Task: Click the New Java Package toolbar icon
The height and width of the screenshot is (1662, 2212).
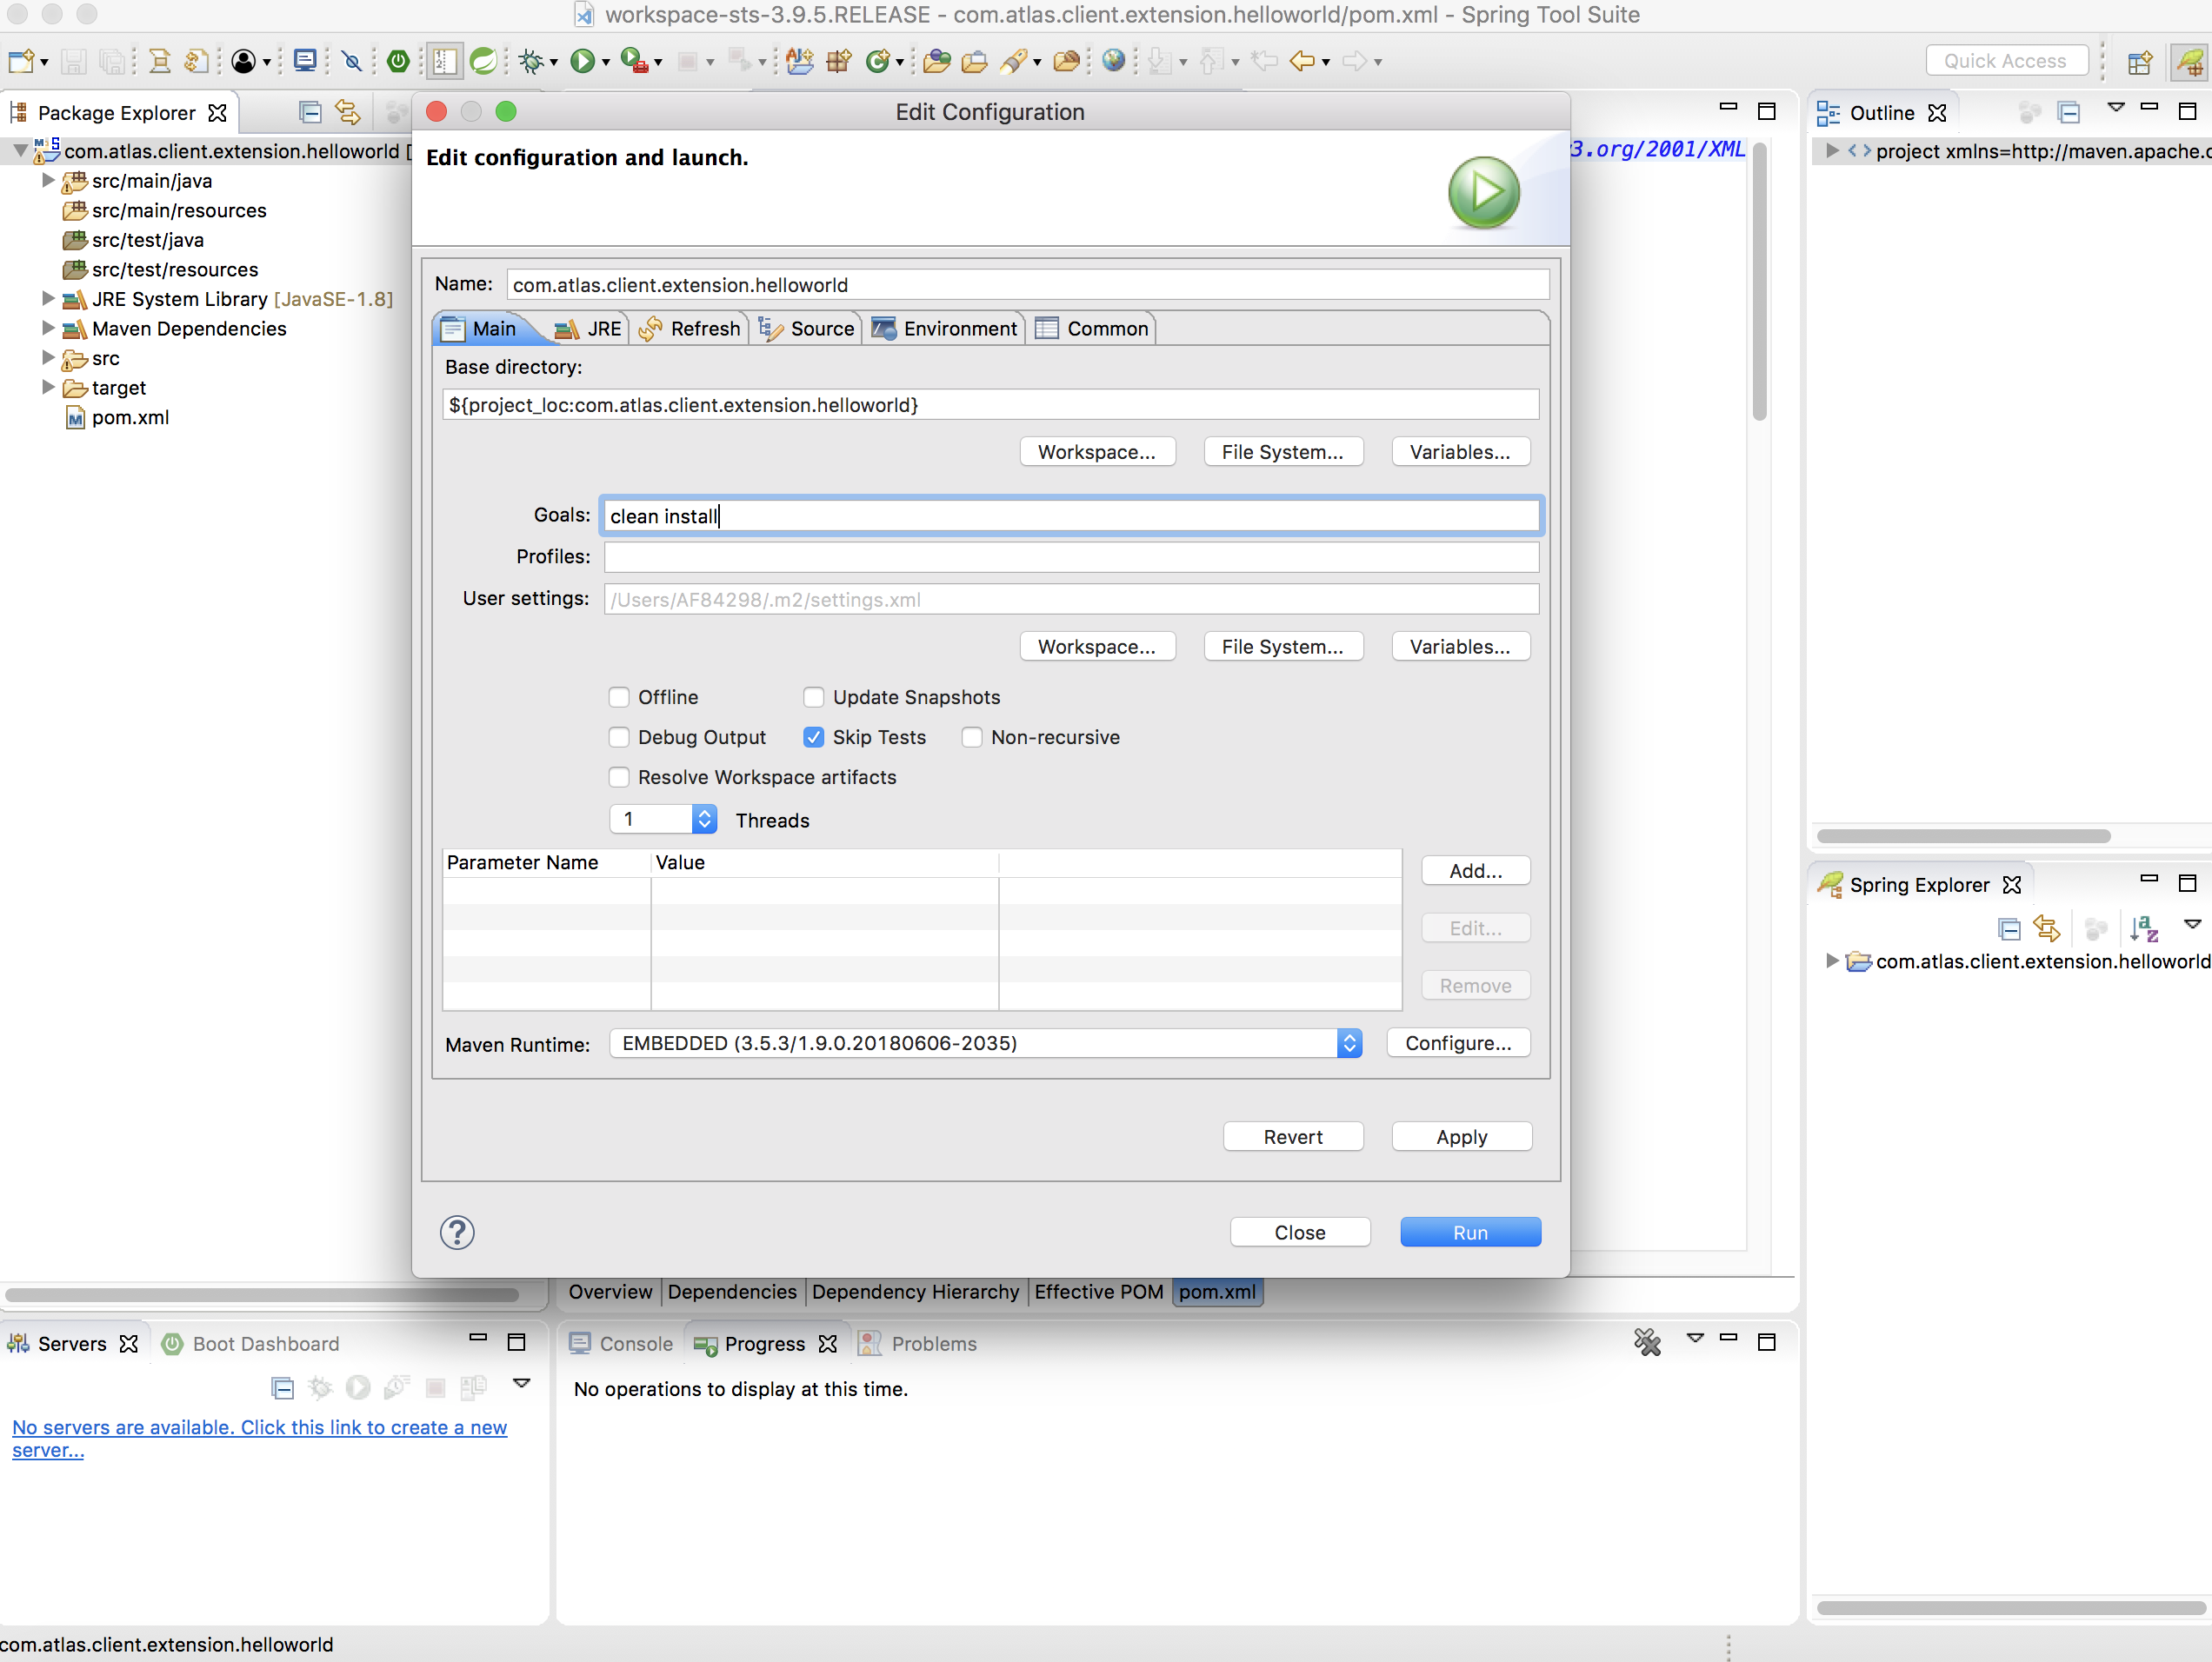Action: click(839, 62)
